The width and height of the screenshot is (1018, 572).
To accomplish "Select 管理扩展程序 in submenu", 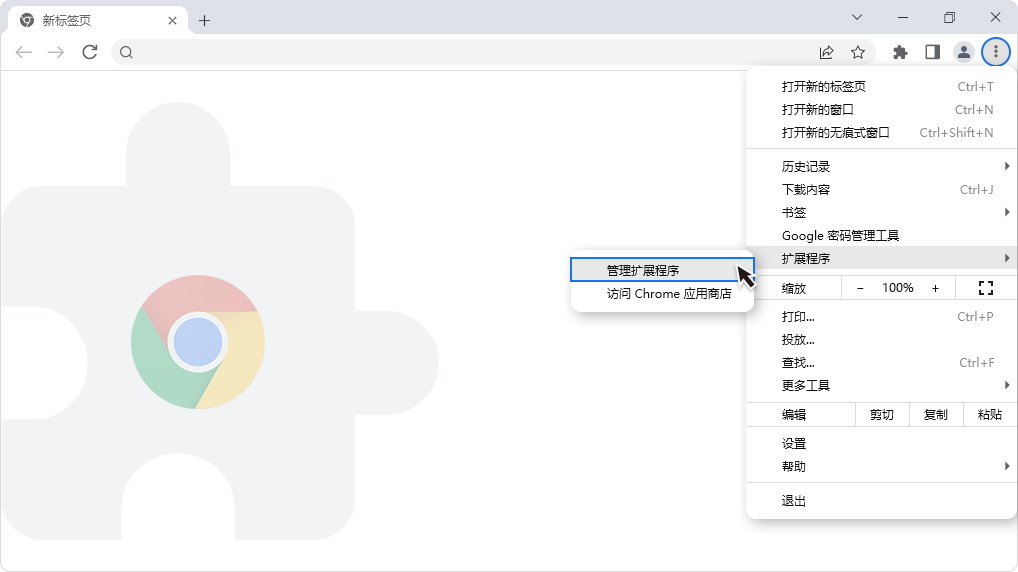I will point(662,270).
